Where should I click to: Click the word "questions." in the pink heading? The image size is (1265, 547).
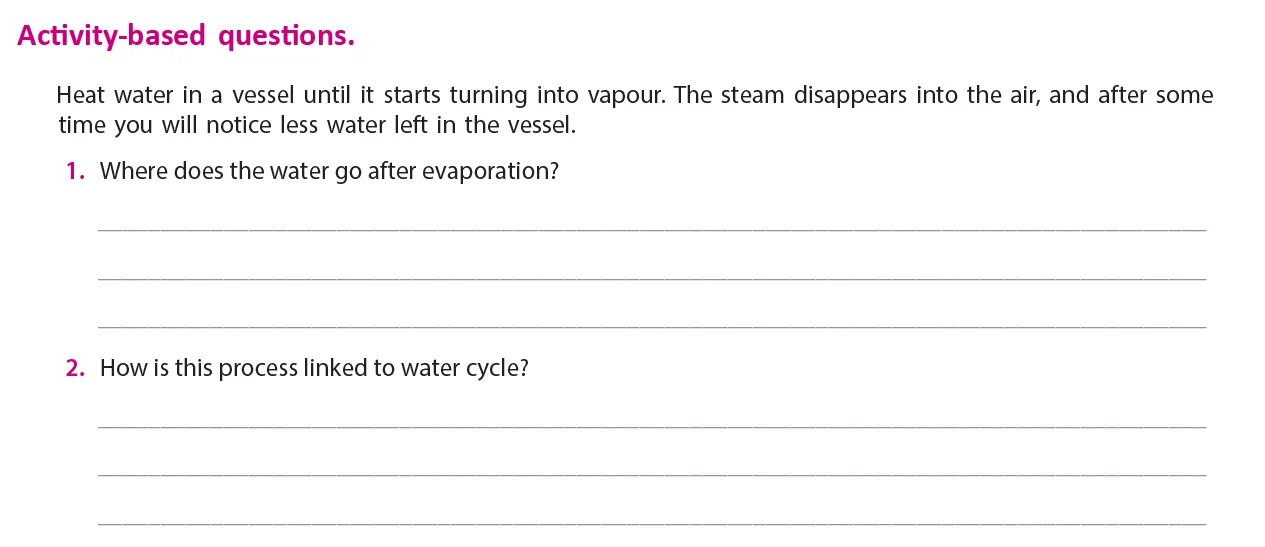point(287,36)
